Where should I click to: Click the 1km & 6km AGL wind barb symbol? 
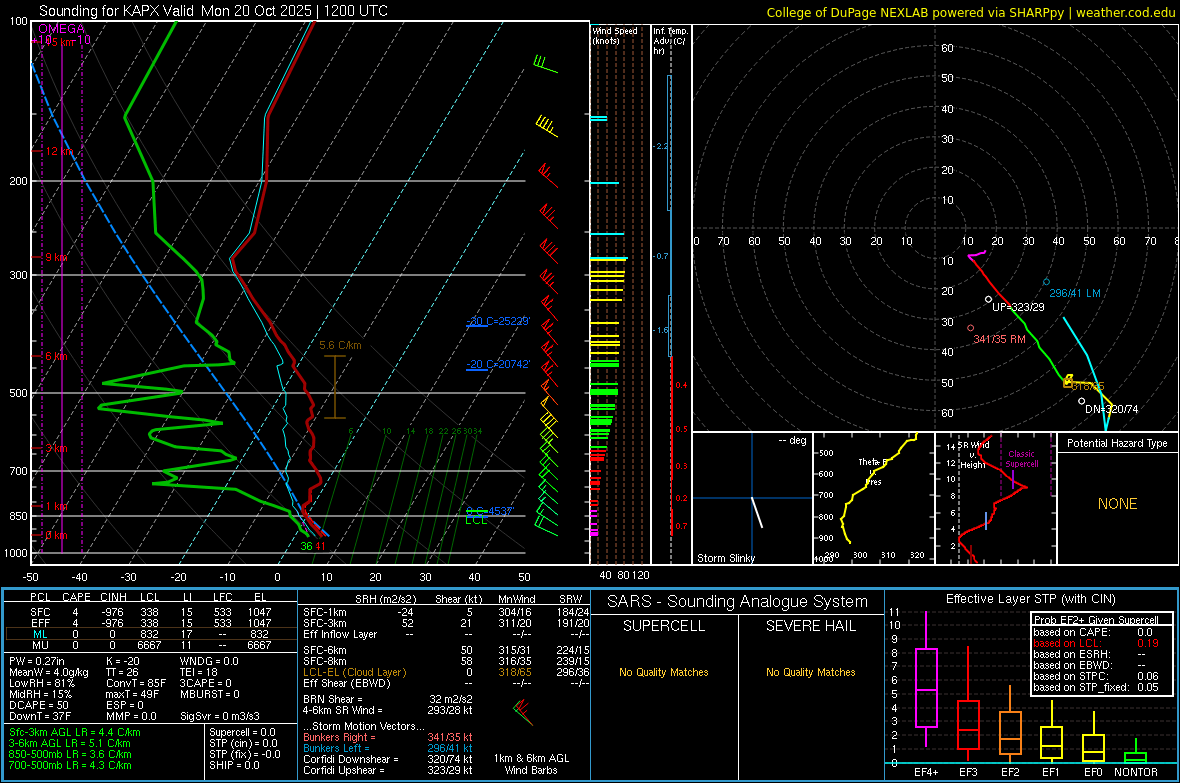point(523,711)
